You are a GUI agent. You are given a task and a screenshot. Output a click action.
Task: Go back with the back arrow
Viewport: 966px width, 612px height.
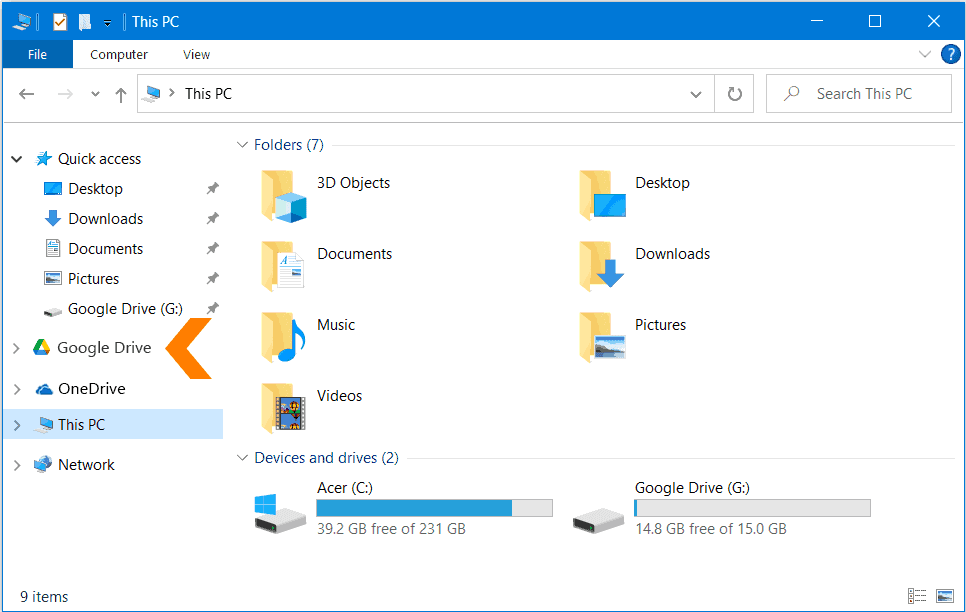tap(26, 94)
